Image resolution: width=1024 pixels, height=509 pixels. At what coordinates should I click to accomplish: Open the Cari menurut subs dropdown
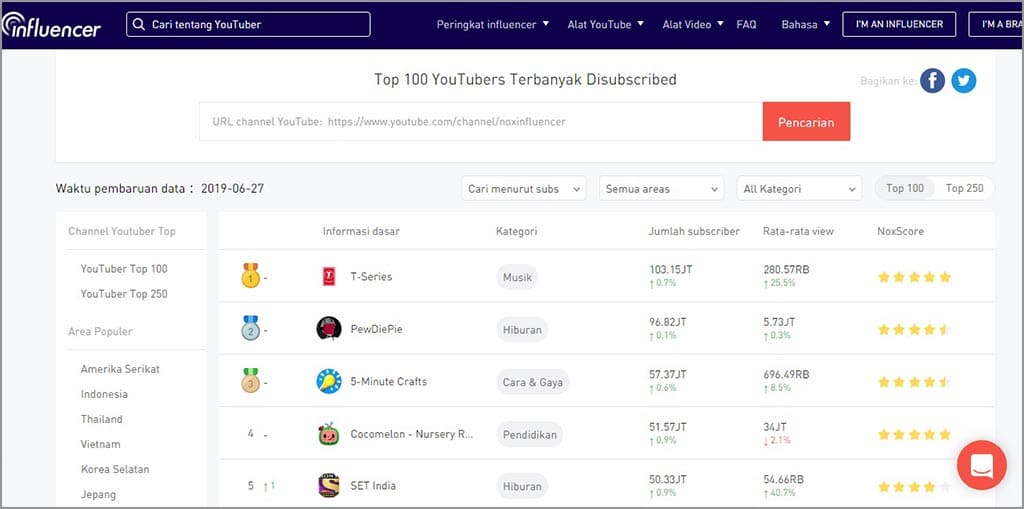click(x=525, y=189)
